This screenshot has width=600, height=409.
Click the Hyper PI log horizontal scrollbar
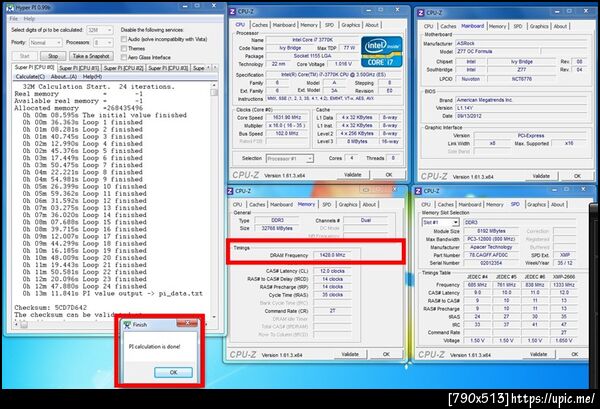tap(113, 324)
